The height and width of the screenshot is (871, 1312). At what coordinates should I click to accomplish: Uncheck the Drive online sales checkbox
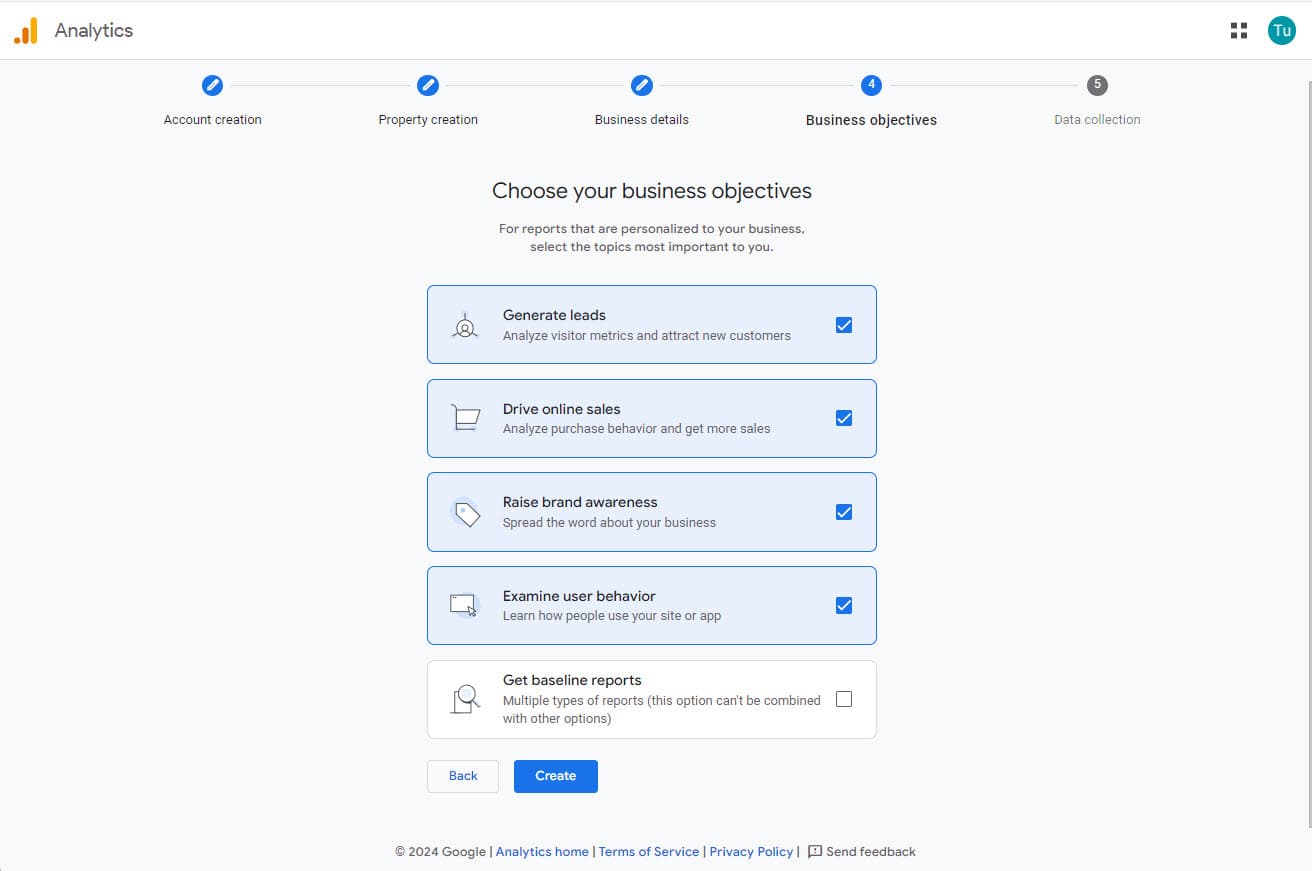(844, 418)
